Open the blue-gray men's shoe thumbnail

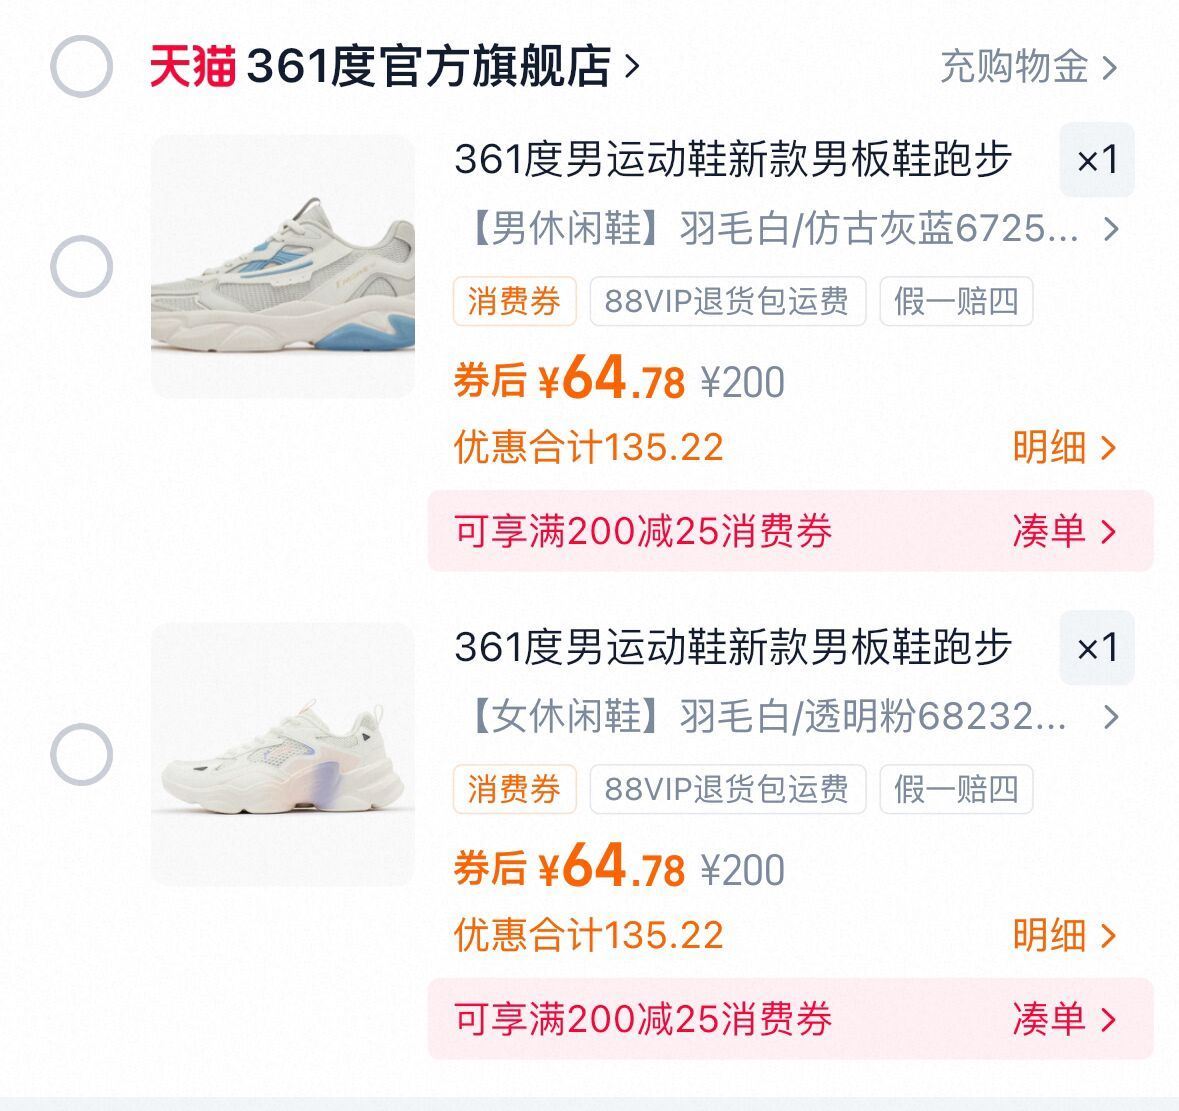pyautogui.click(x=283, y=267)
